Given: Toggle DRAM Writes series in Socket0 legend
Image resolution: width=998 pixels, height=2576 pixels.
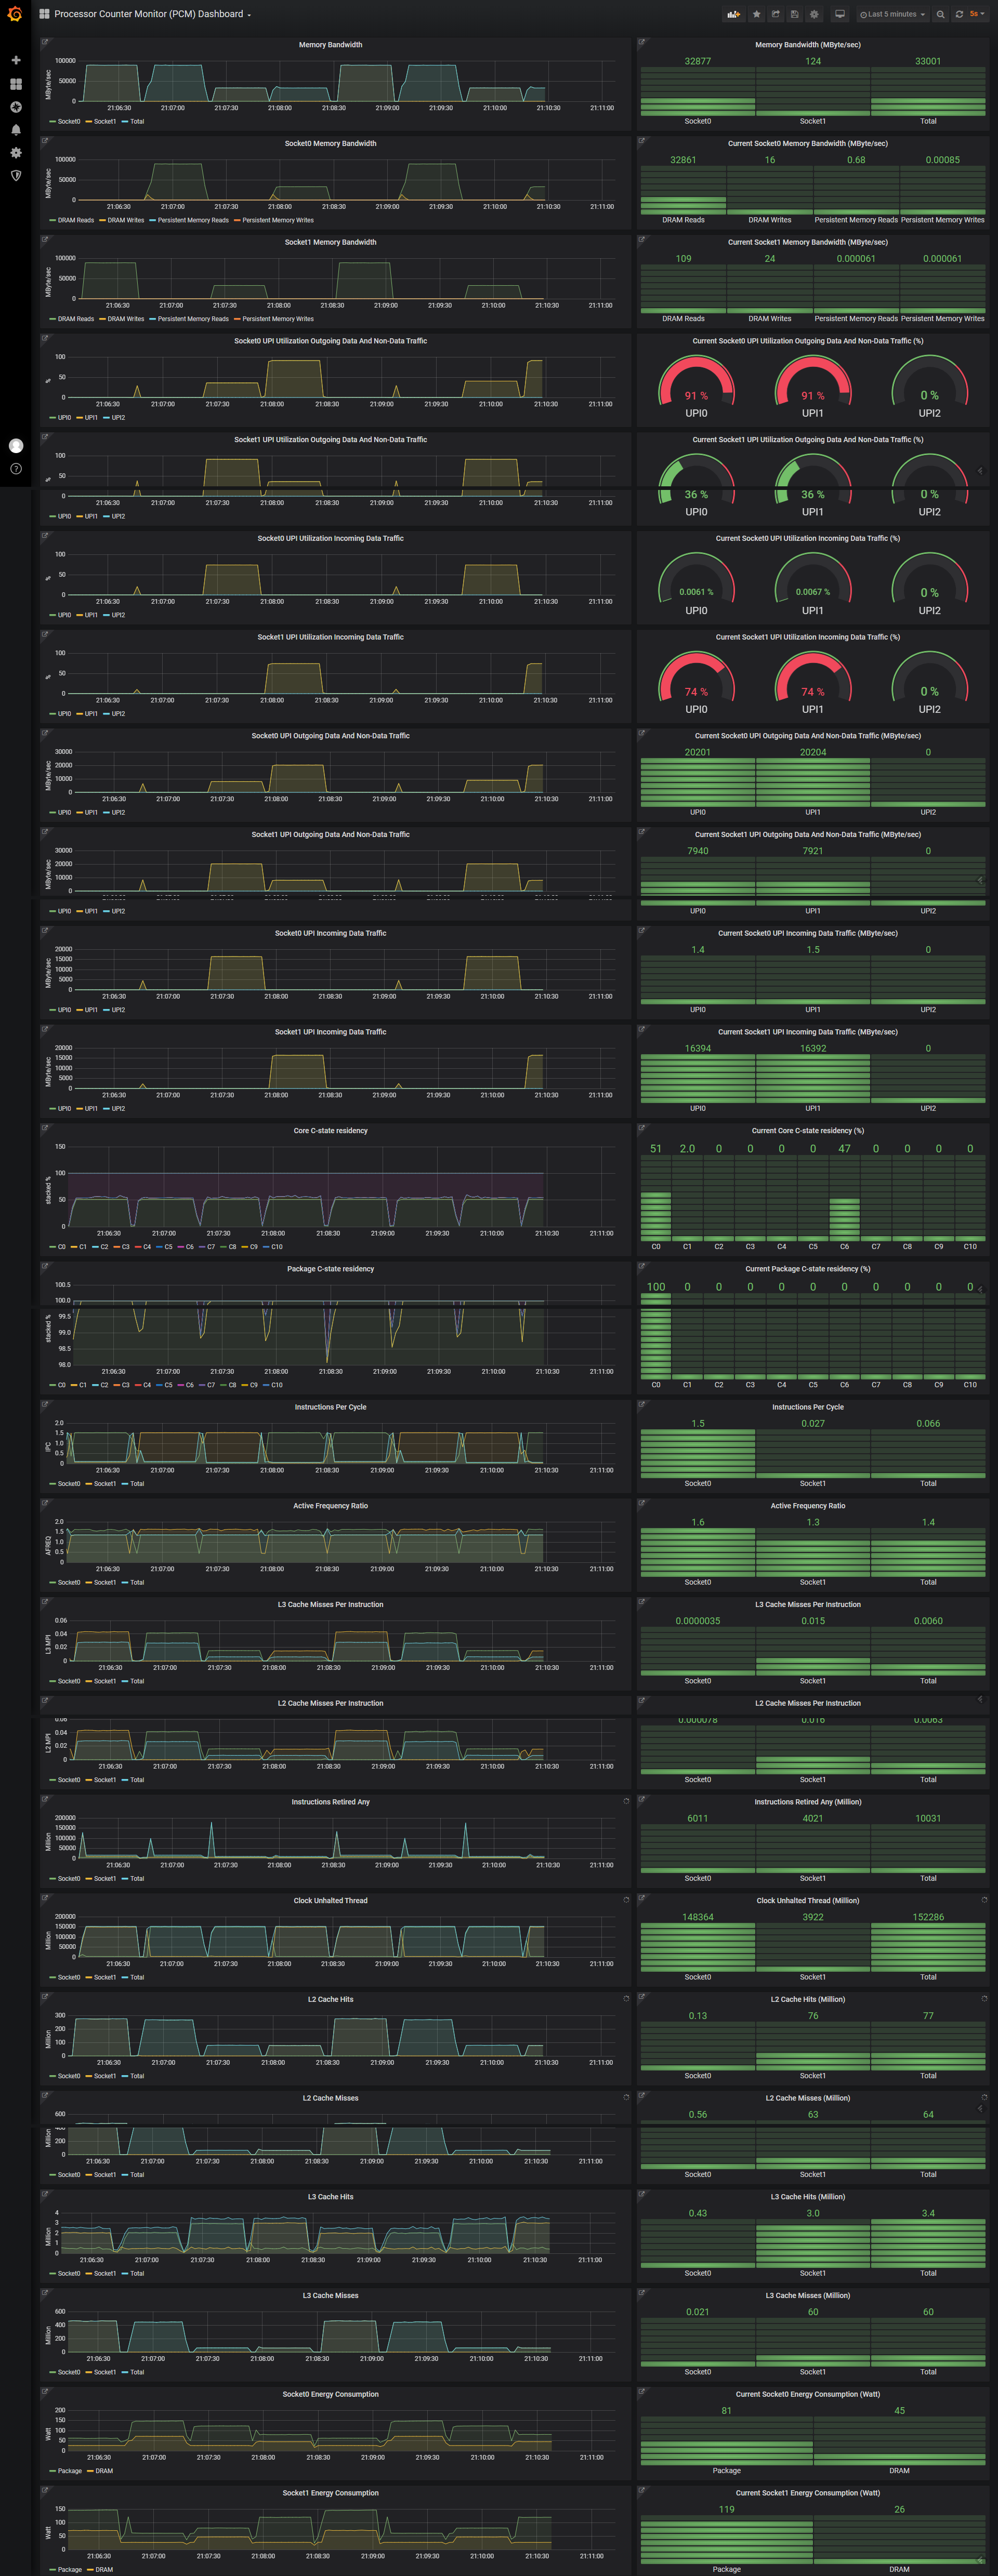Looking at the screenshot, I should click(125, 220).
